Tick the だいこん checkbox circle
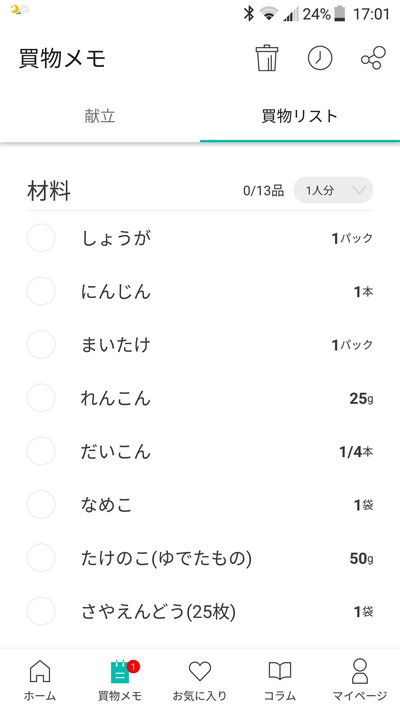This screenshot has width=400, height=711. [41, 451]
